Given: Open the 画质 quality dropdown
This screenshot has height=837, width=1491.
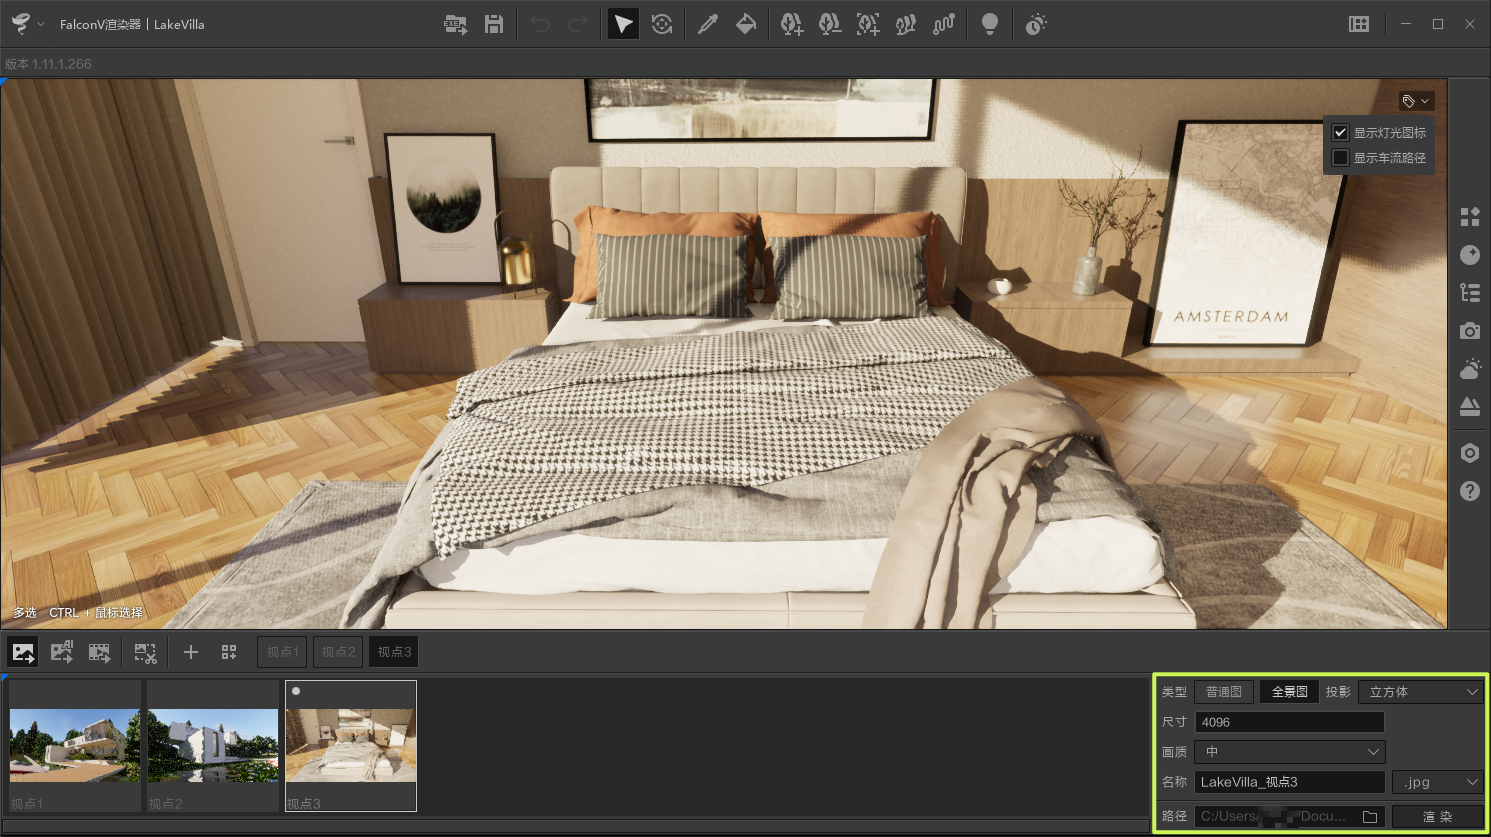Looking at the screenshot, I should (1290, 752).
